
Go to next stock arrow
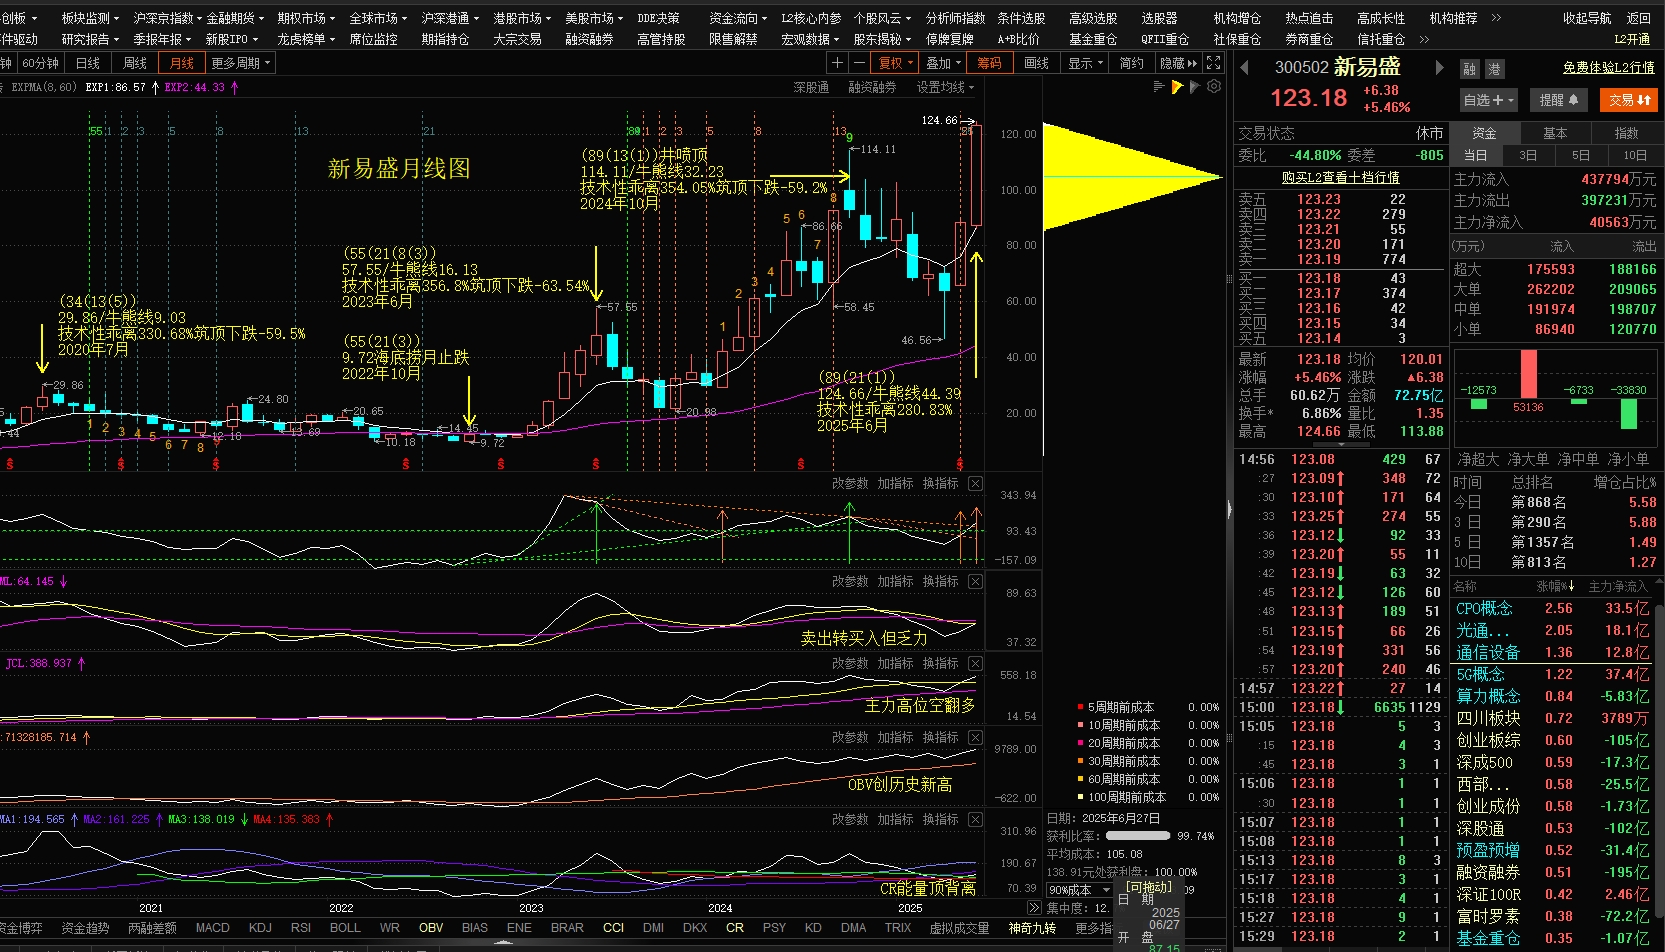coord(1439,68)
